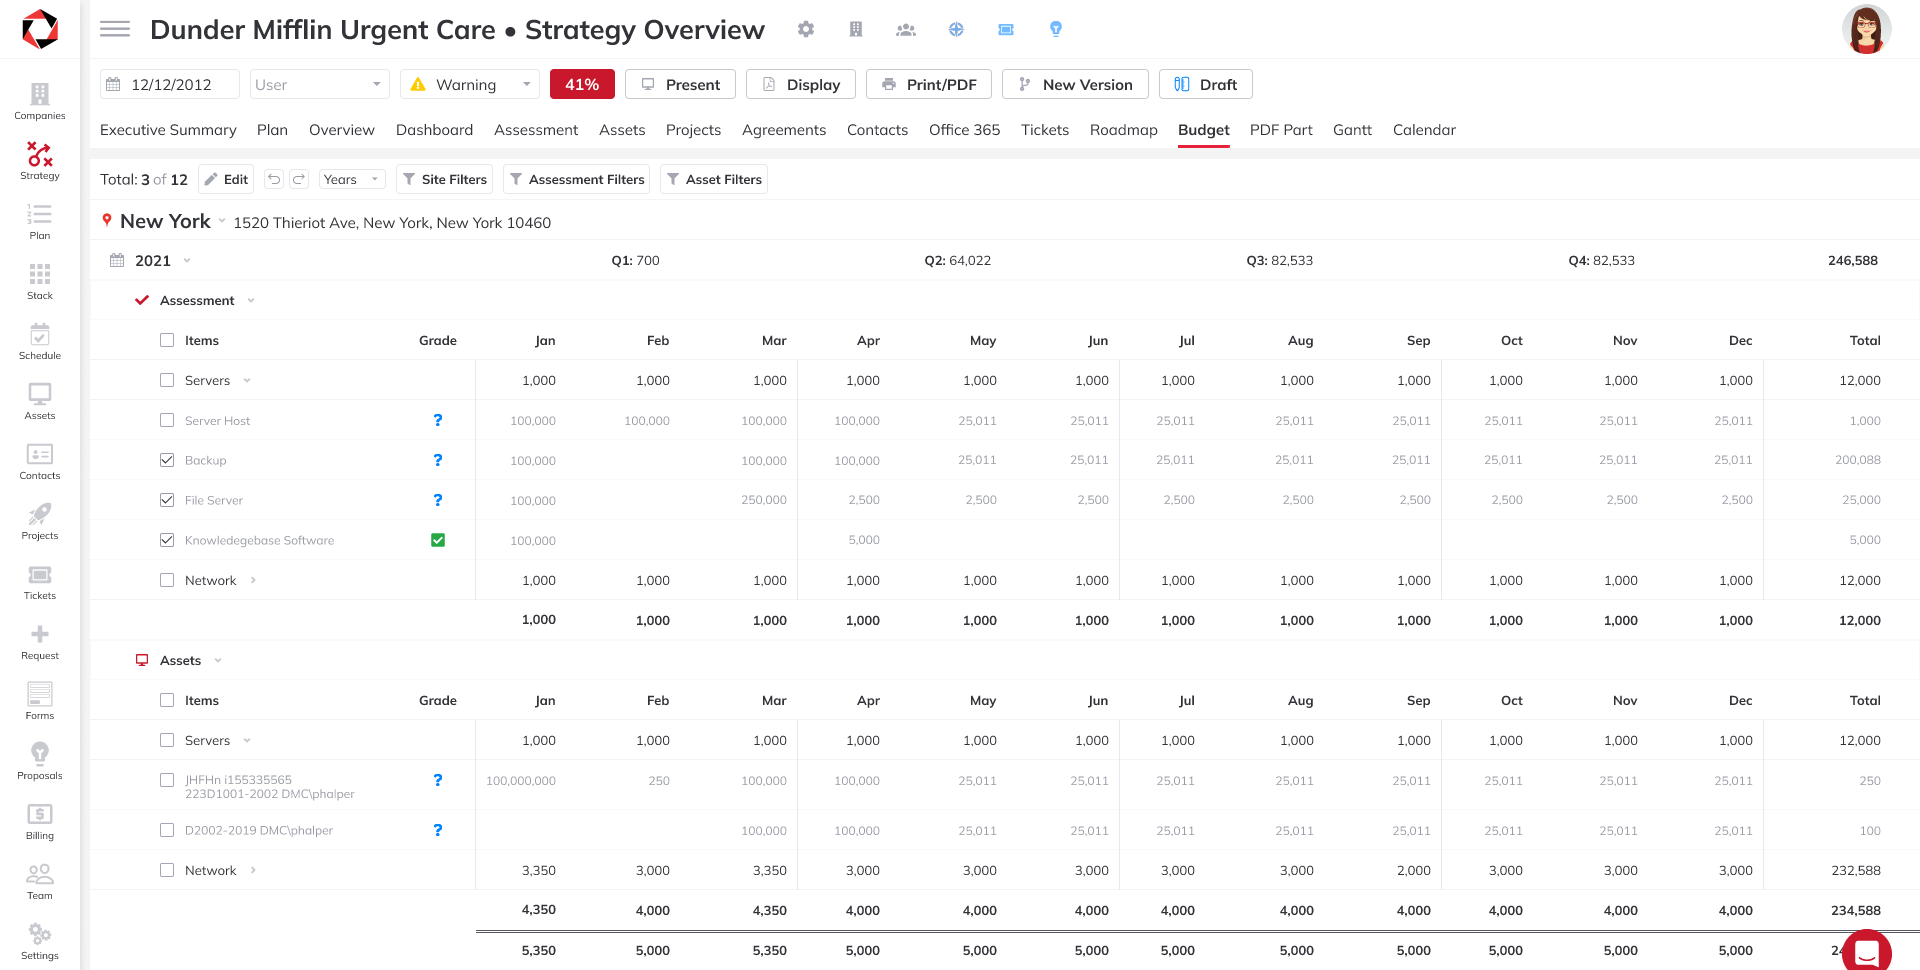
Task: Click the blue ticket icon in title bar
Action: click(x=1006, y=29)
